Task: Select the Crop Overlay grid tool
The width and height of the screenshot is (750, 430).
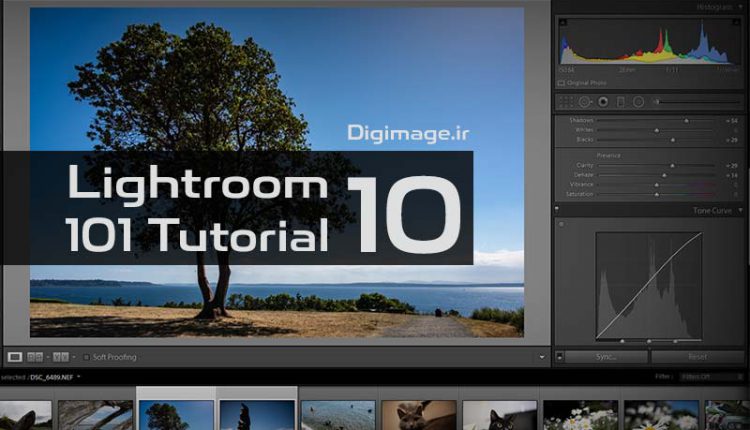Action: (567, 101)
